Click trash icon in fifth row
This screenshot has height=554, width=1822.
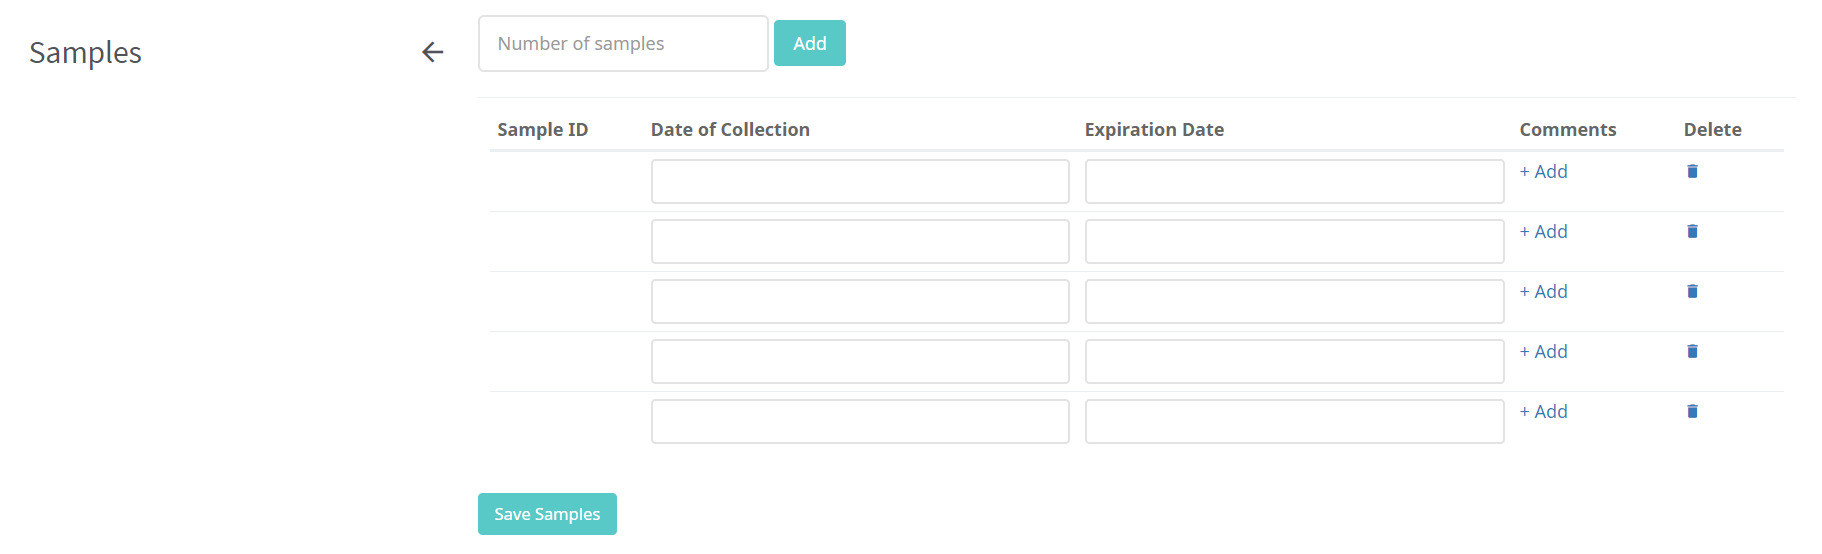pos(1692,411)
